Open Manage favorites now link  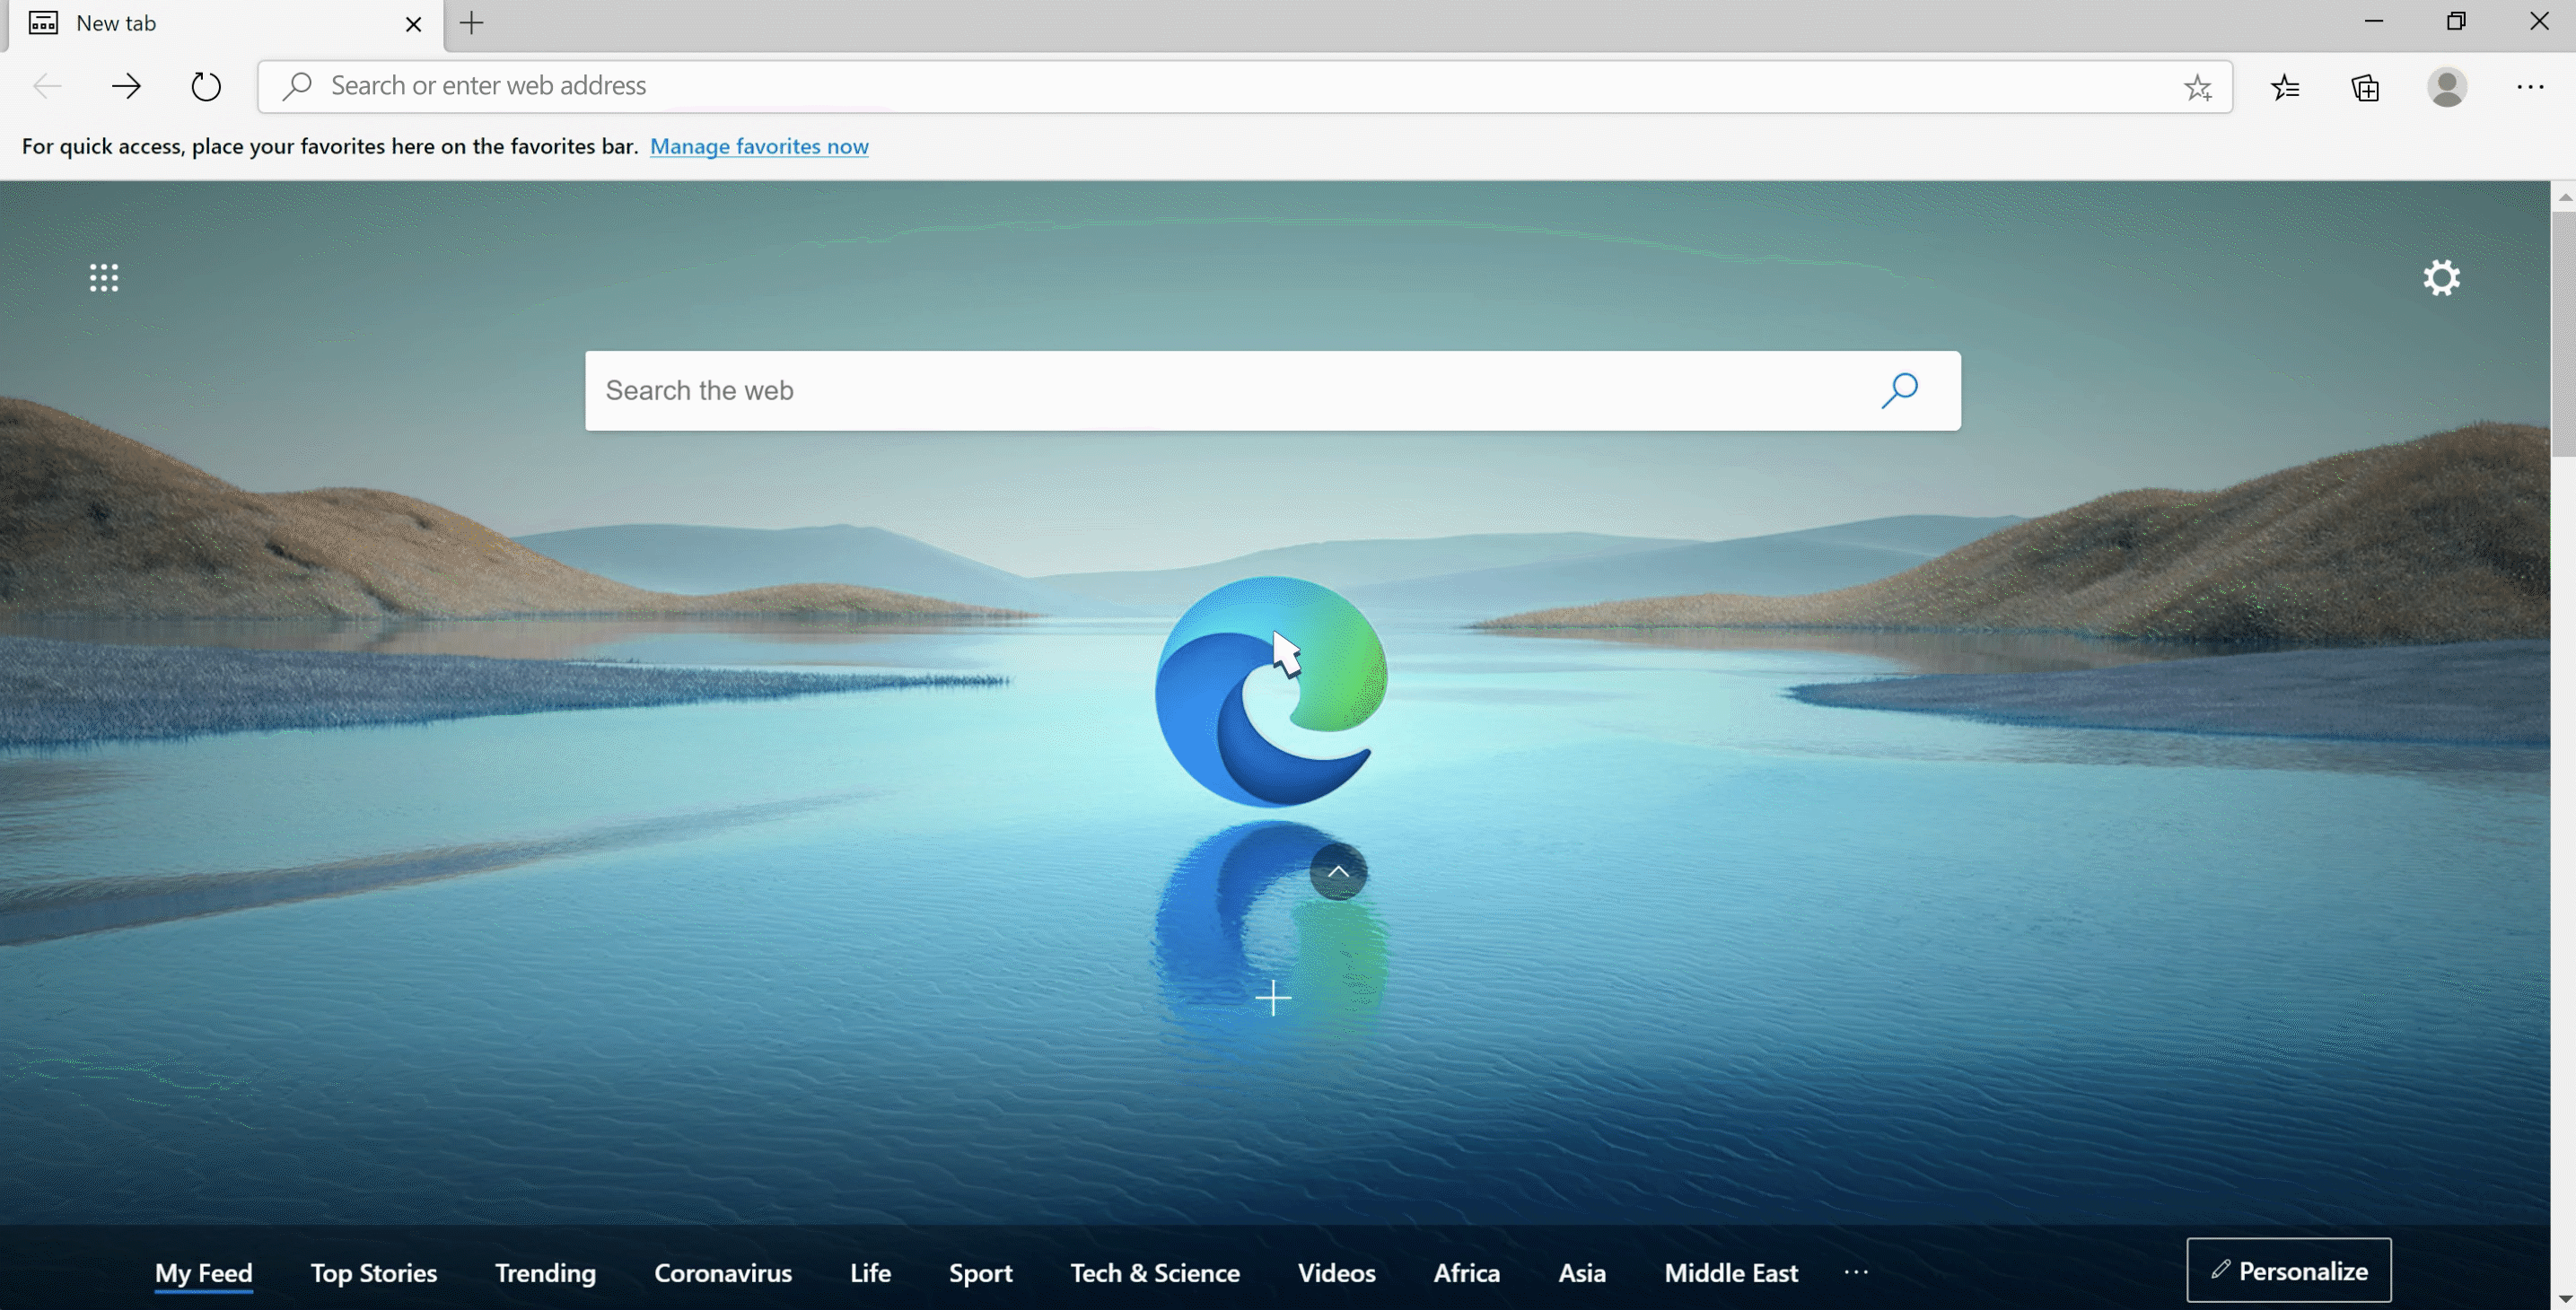[x=759, y=146]
